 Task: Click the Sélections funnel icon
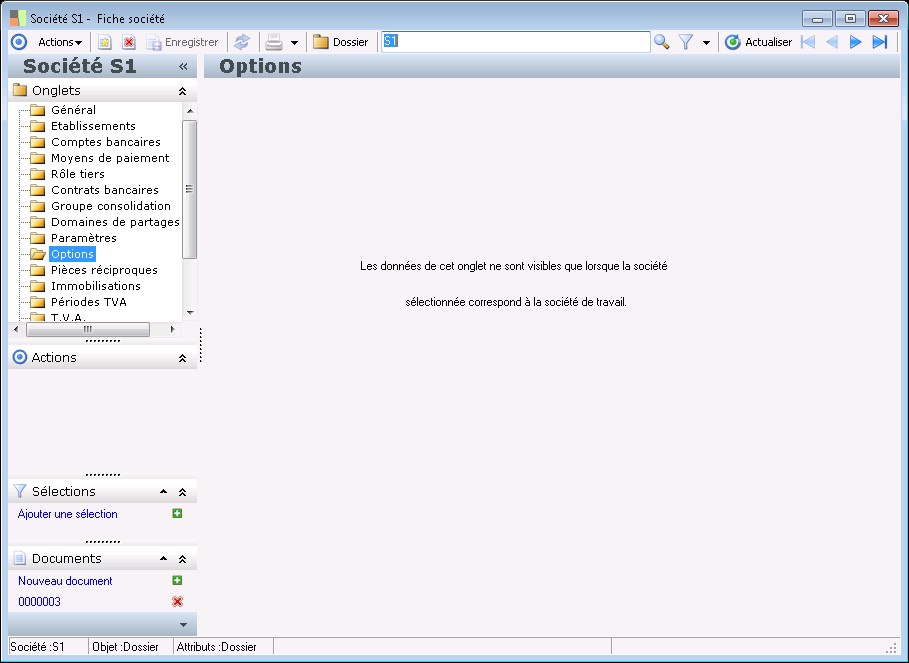coord(20,491)
